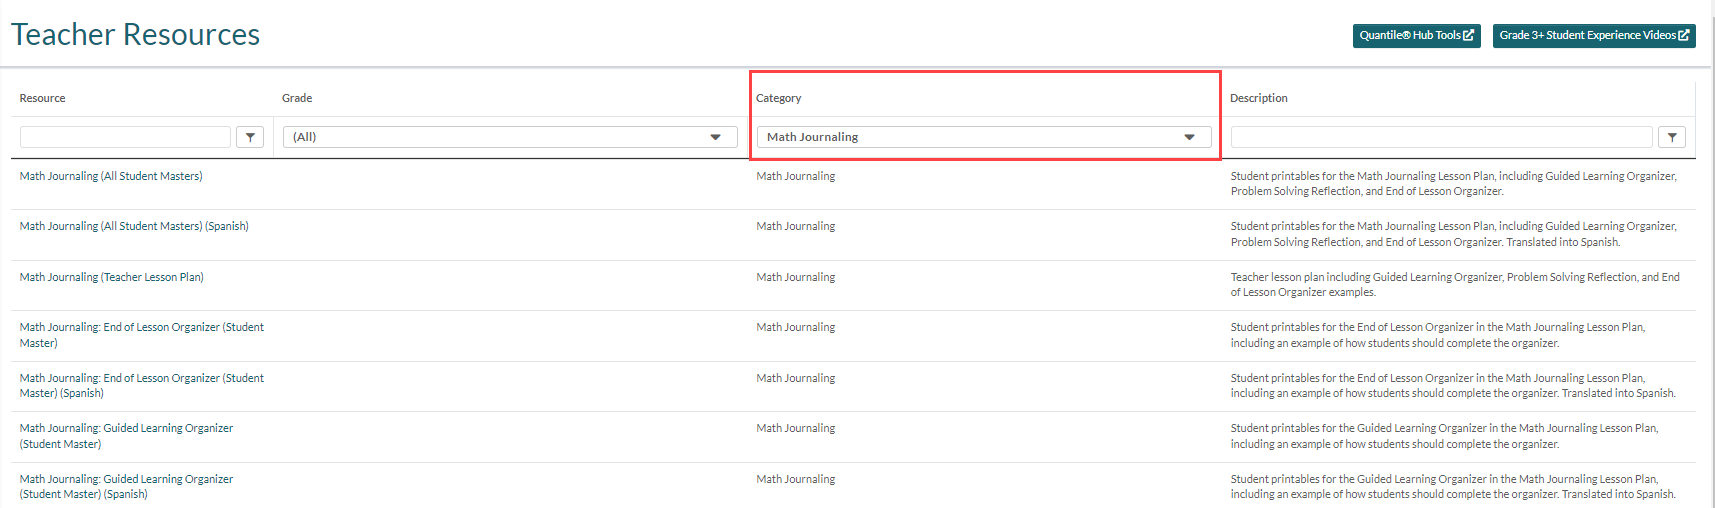The image size is (1715, 508).
Task: Open Guided Learning Organizer (Student Master) (Spanish)
Action: 126,486
